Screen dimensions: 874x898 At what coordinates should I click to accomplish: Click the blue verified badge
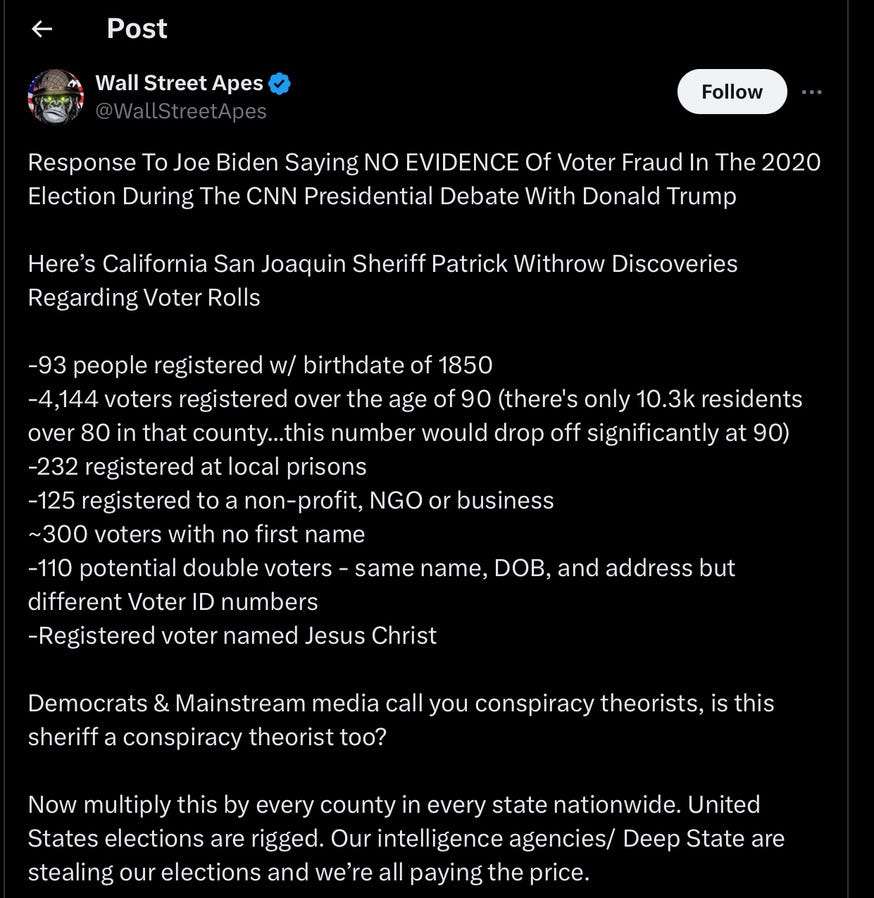280,84
